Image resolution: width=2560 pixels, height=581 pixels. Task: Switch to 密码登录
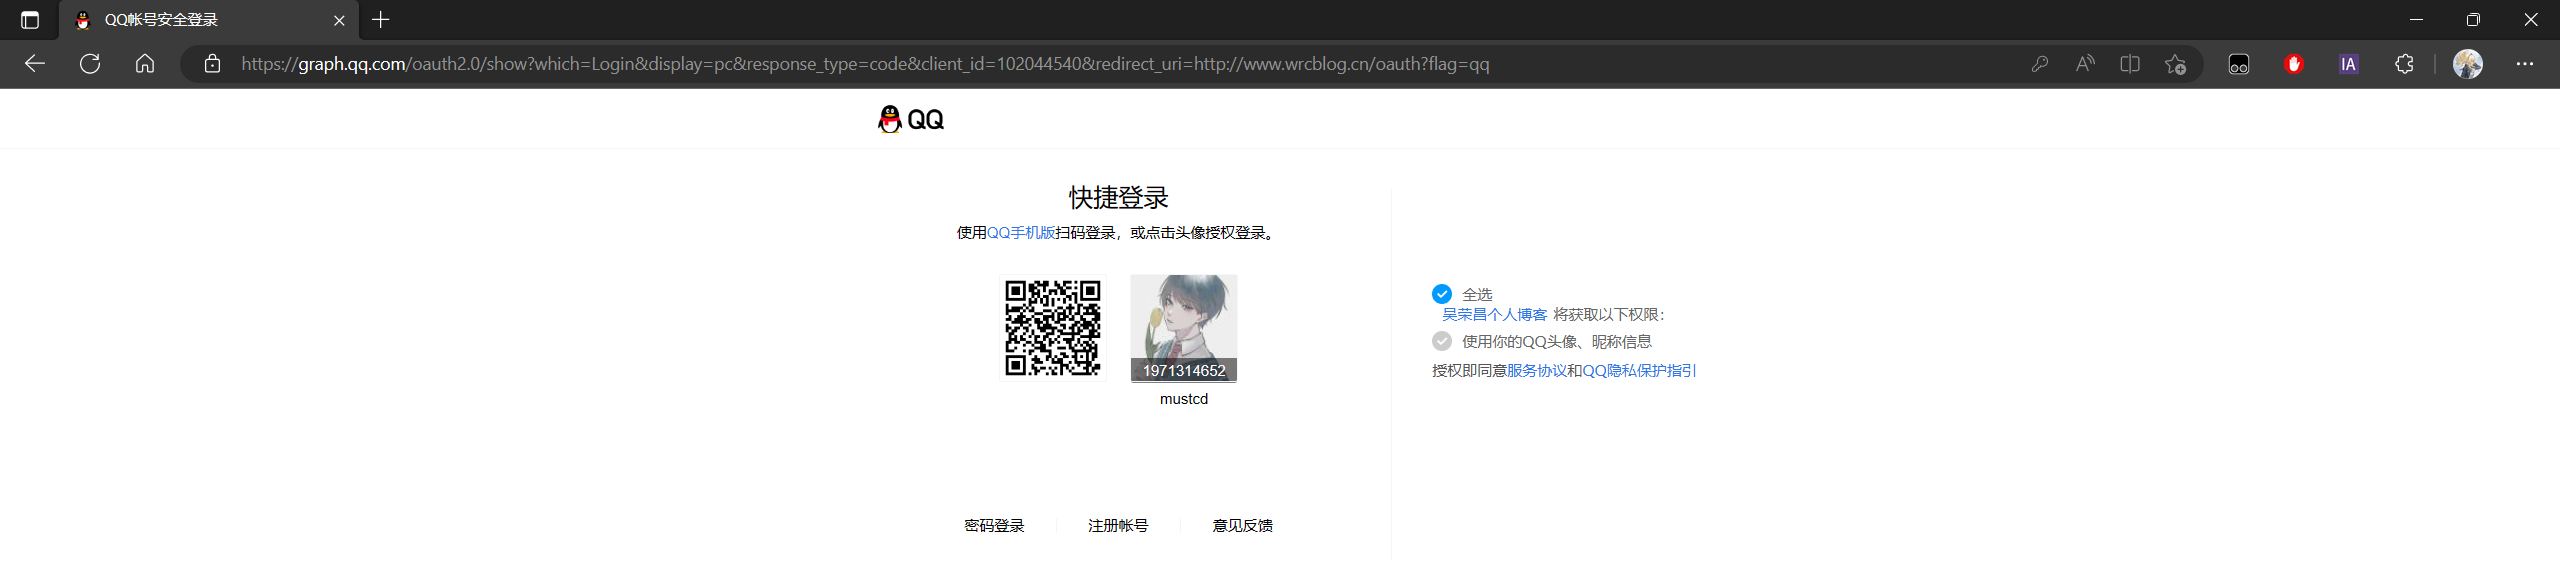[x=994, y=526]
